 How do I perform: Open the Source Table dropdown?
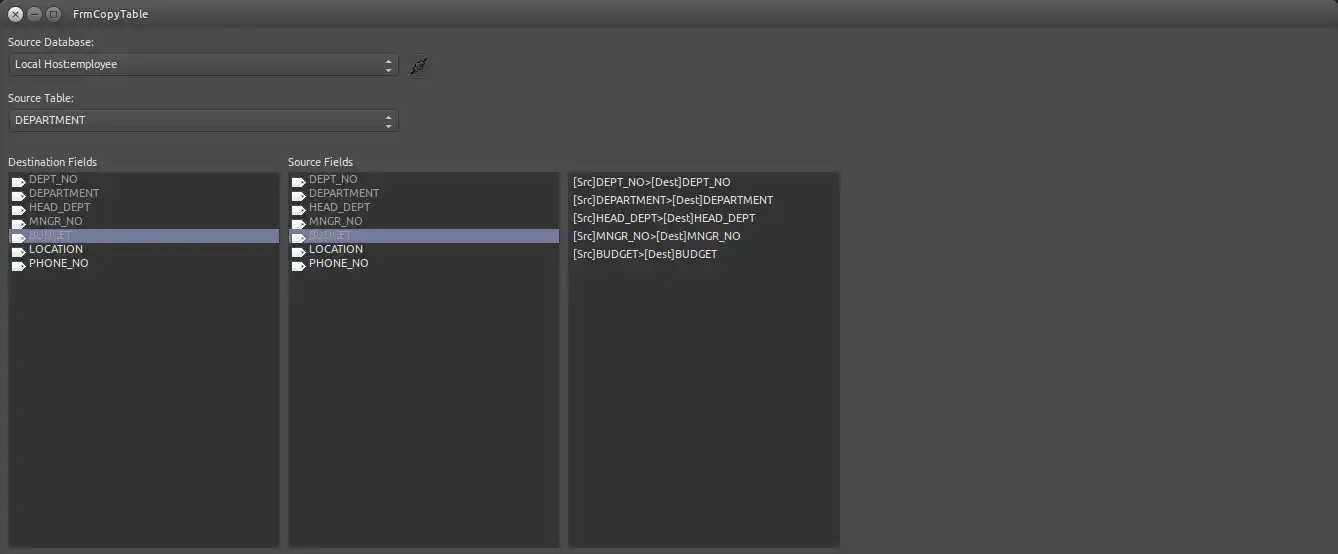203,121
